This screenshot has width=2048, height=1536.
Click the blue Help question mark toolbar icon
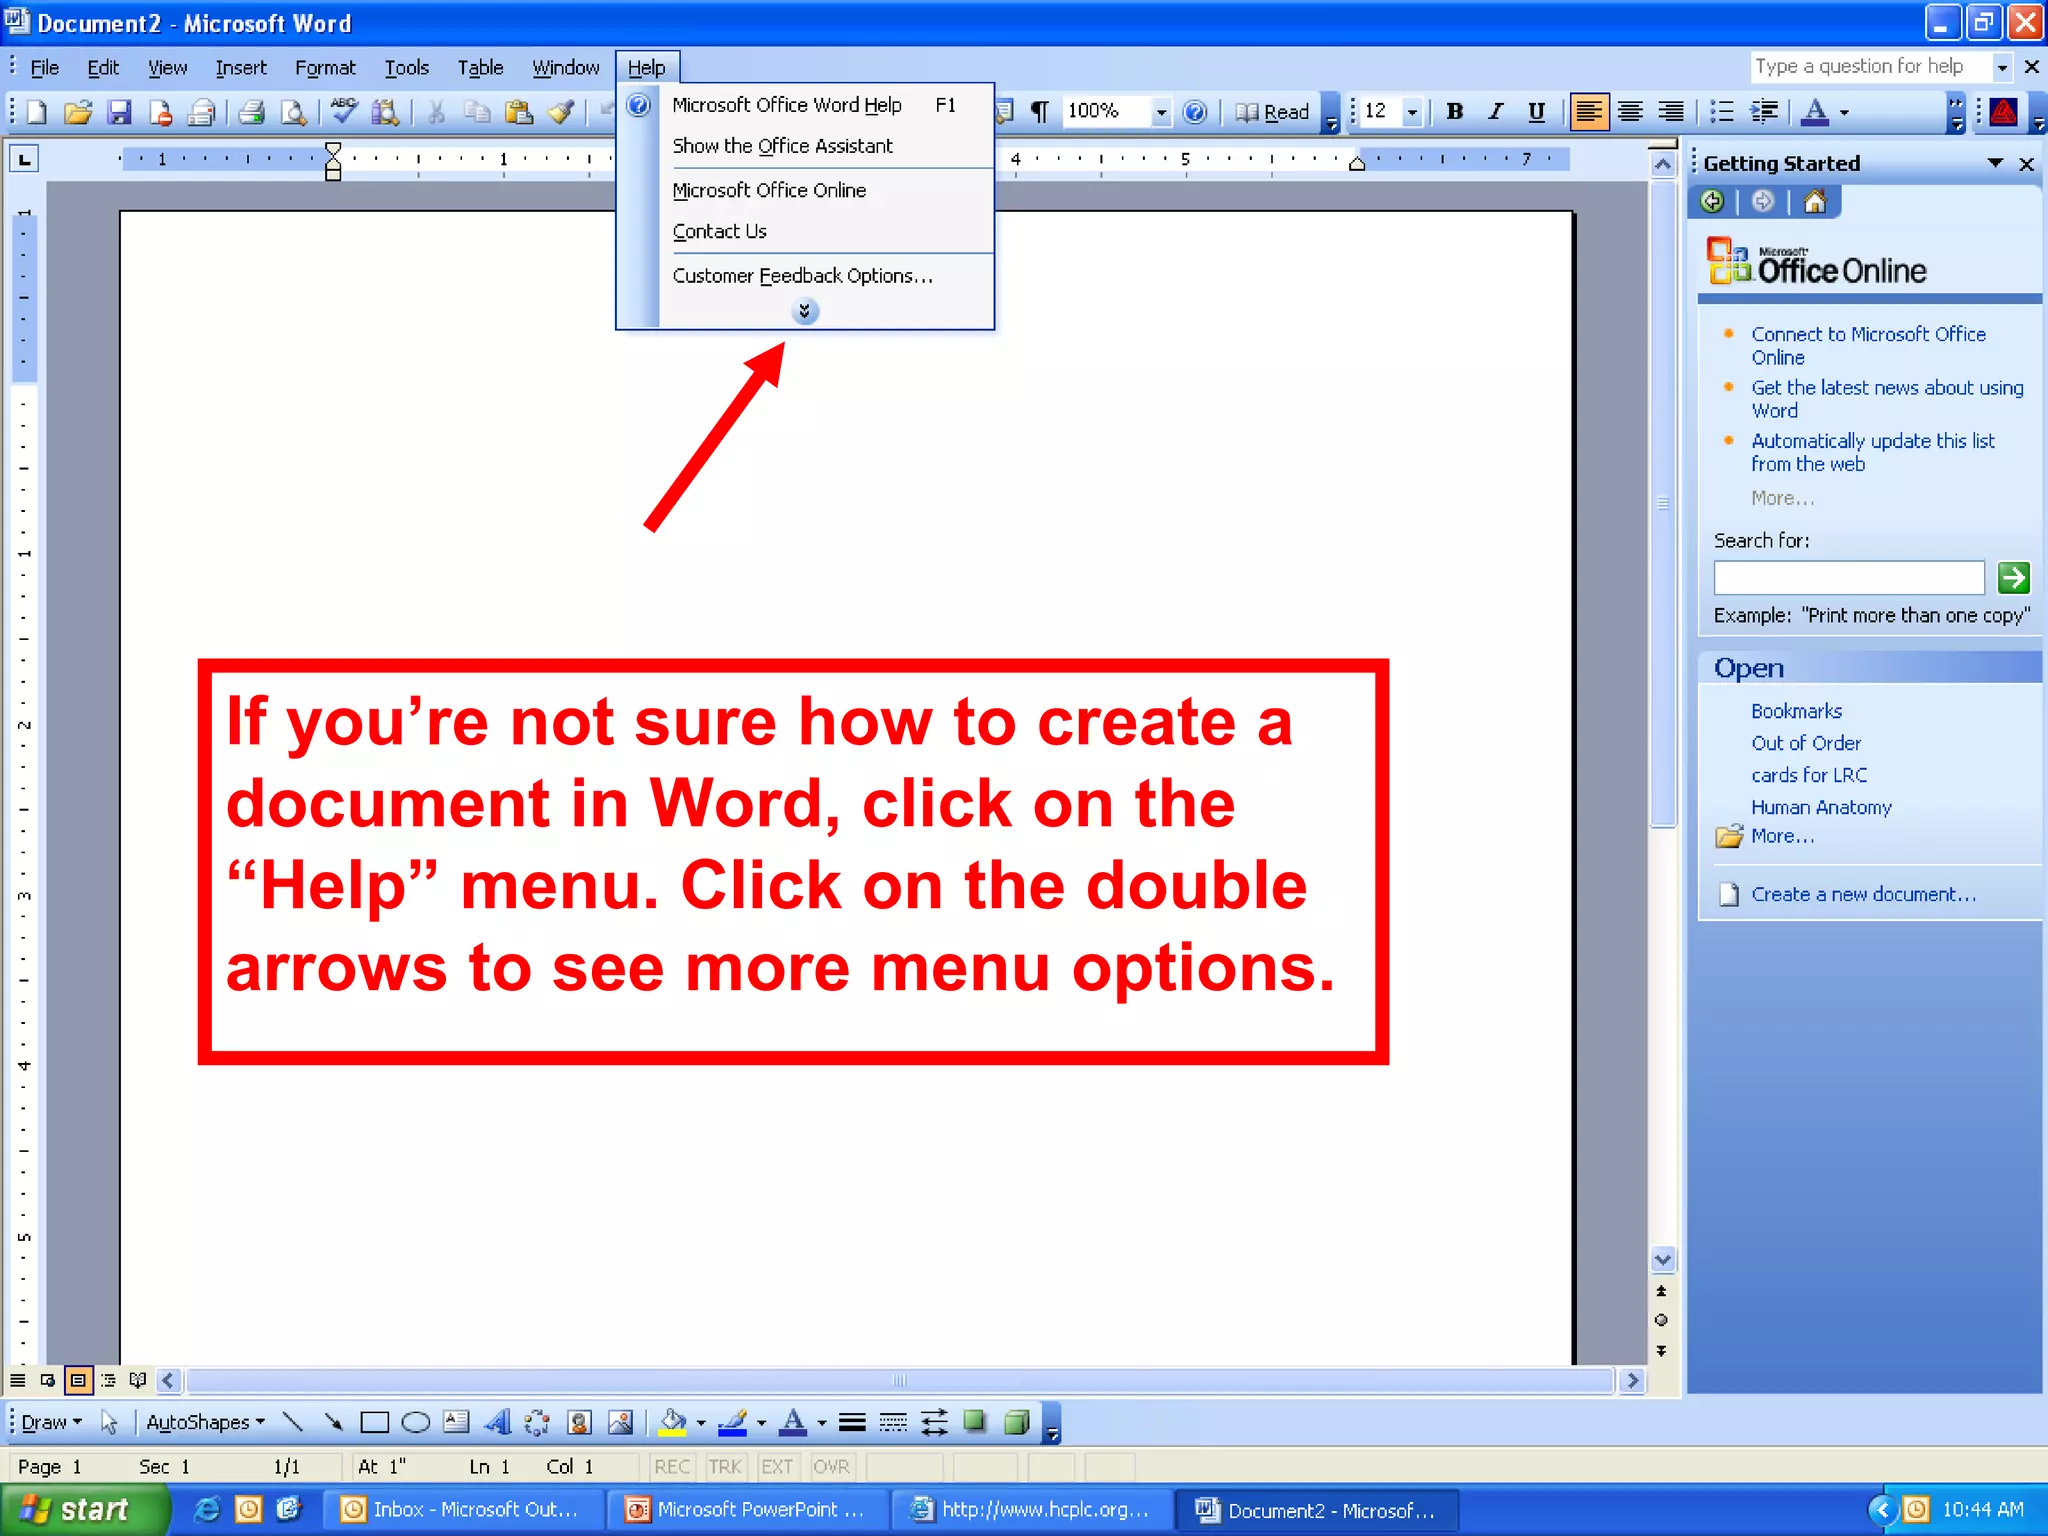(x=1195, y=112)
